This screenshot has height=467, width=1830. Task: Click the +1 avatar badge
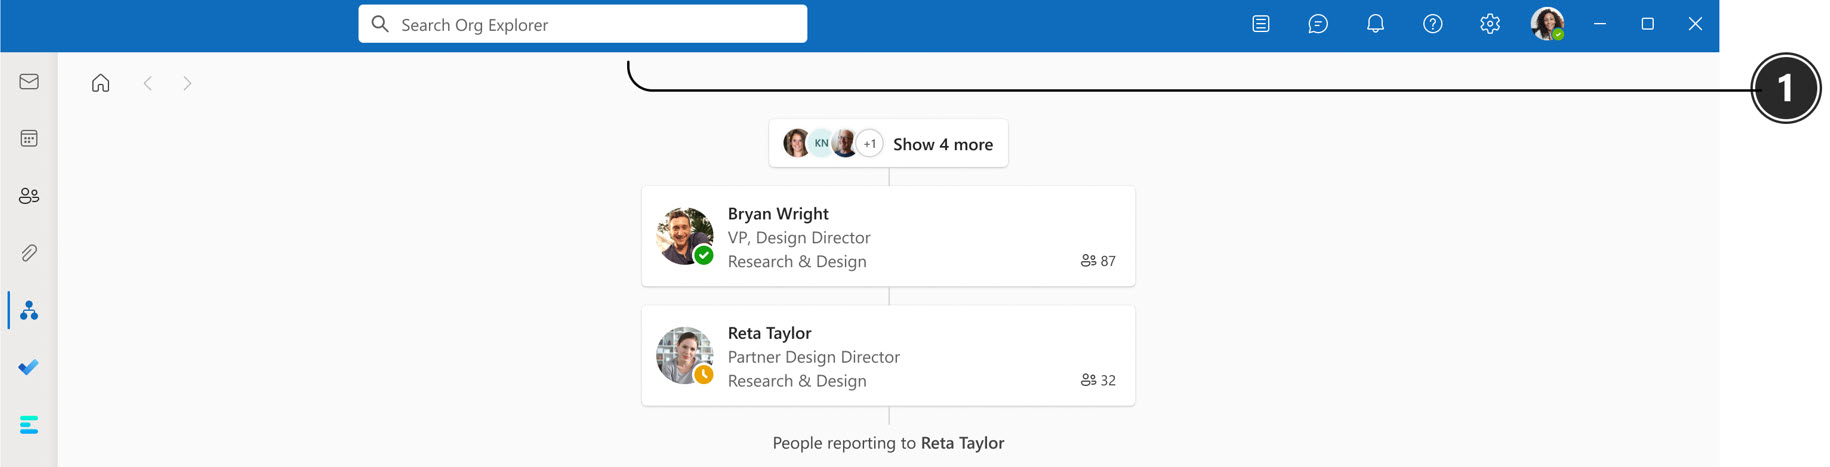pyautogui.click(x=870, y=144)
